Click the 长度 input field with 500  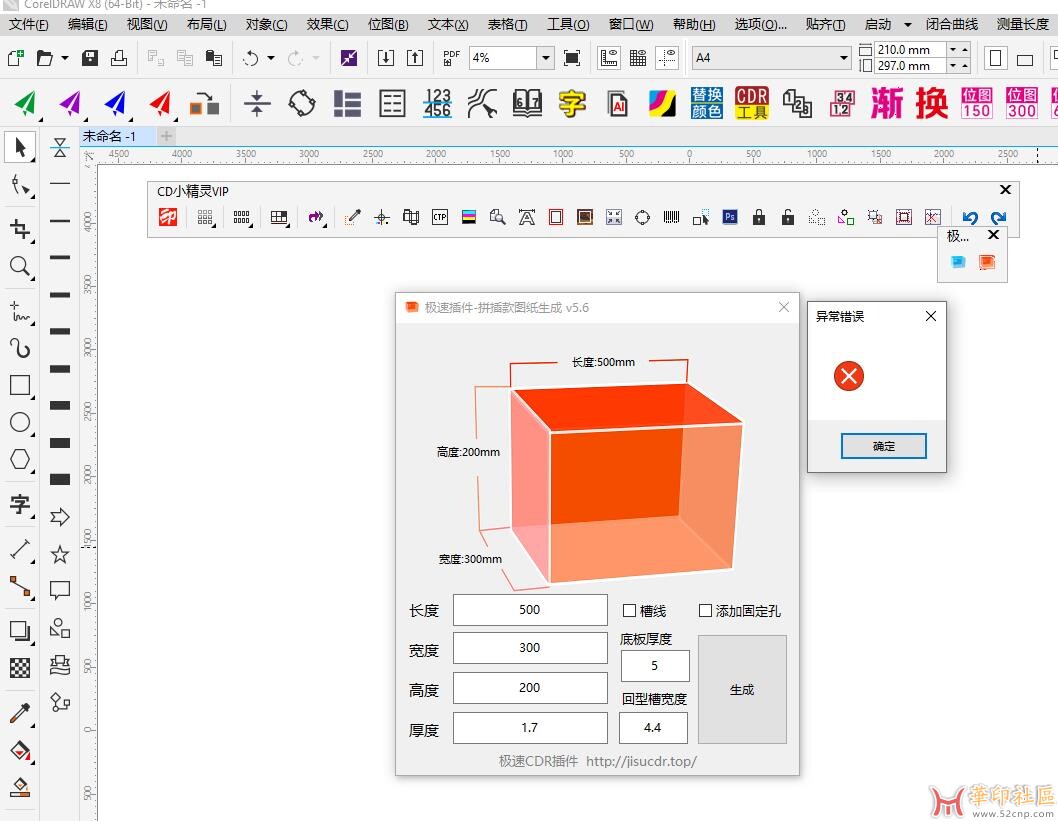[530, 610]
